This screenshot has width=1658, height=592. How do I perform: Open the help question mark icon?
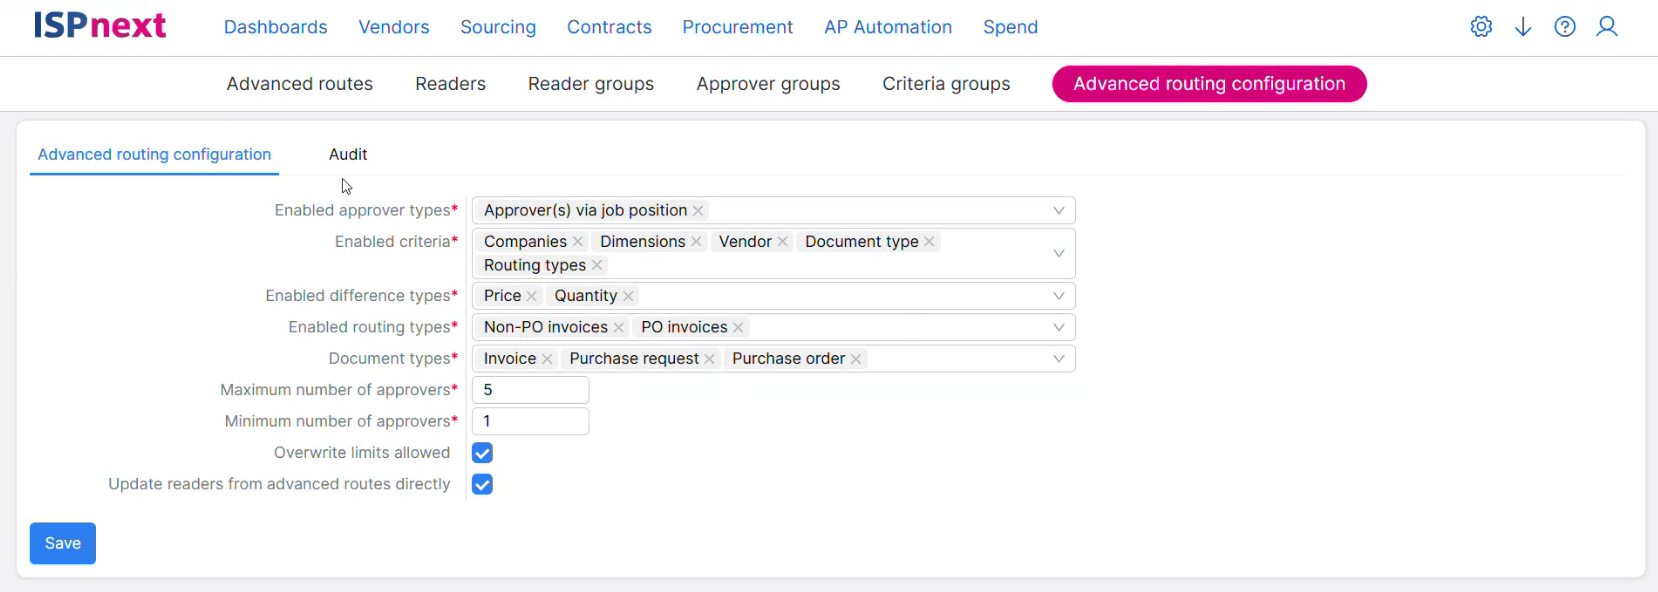[1565, 27]
